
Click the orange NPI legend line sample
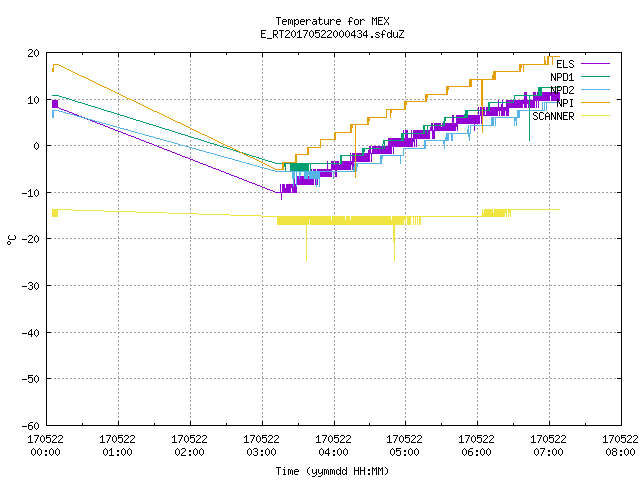tap(595, 102)
